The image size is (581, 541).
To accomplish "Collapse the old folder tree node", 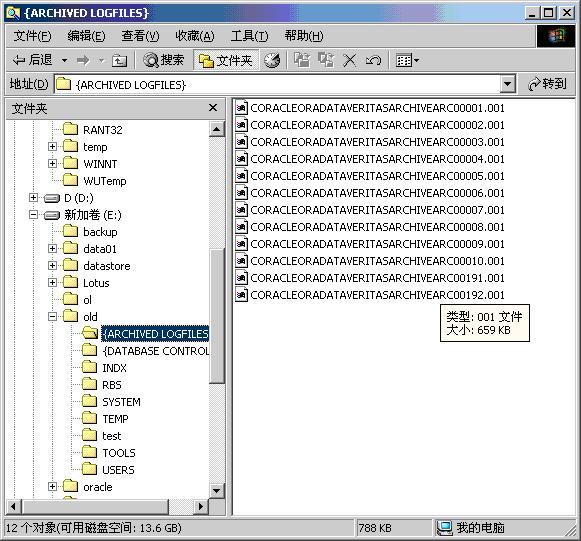I will [52, 317].
